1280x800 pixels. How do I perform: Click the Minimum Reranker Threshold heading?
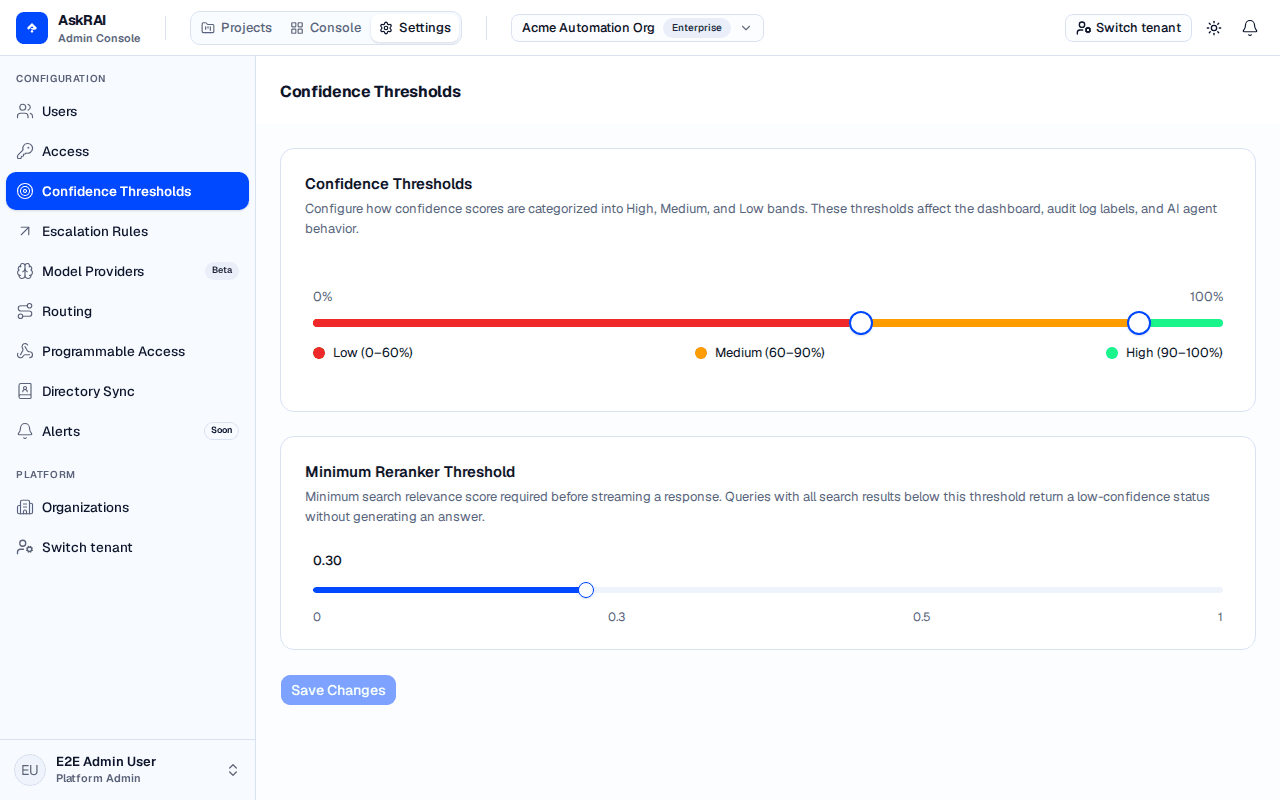click(x=410, y=472)
